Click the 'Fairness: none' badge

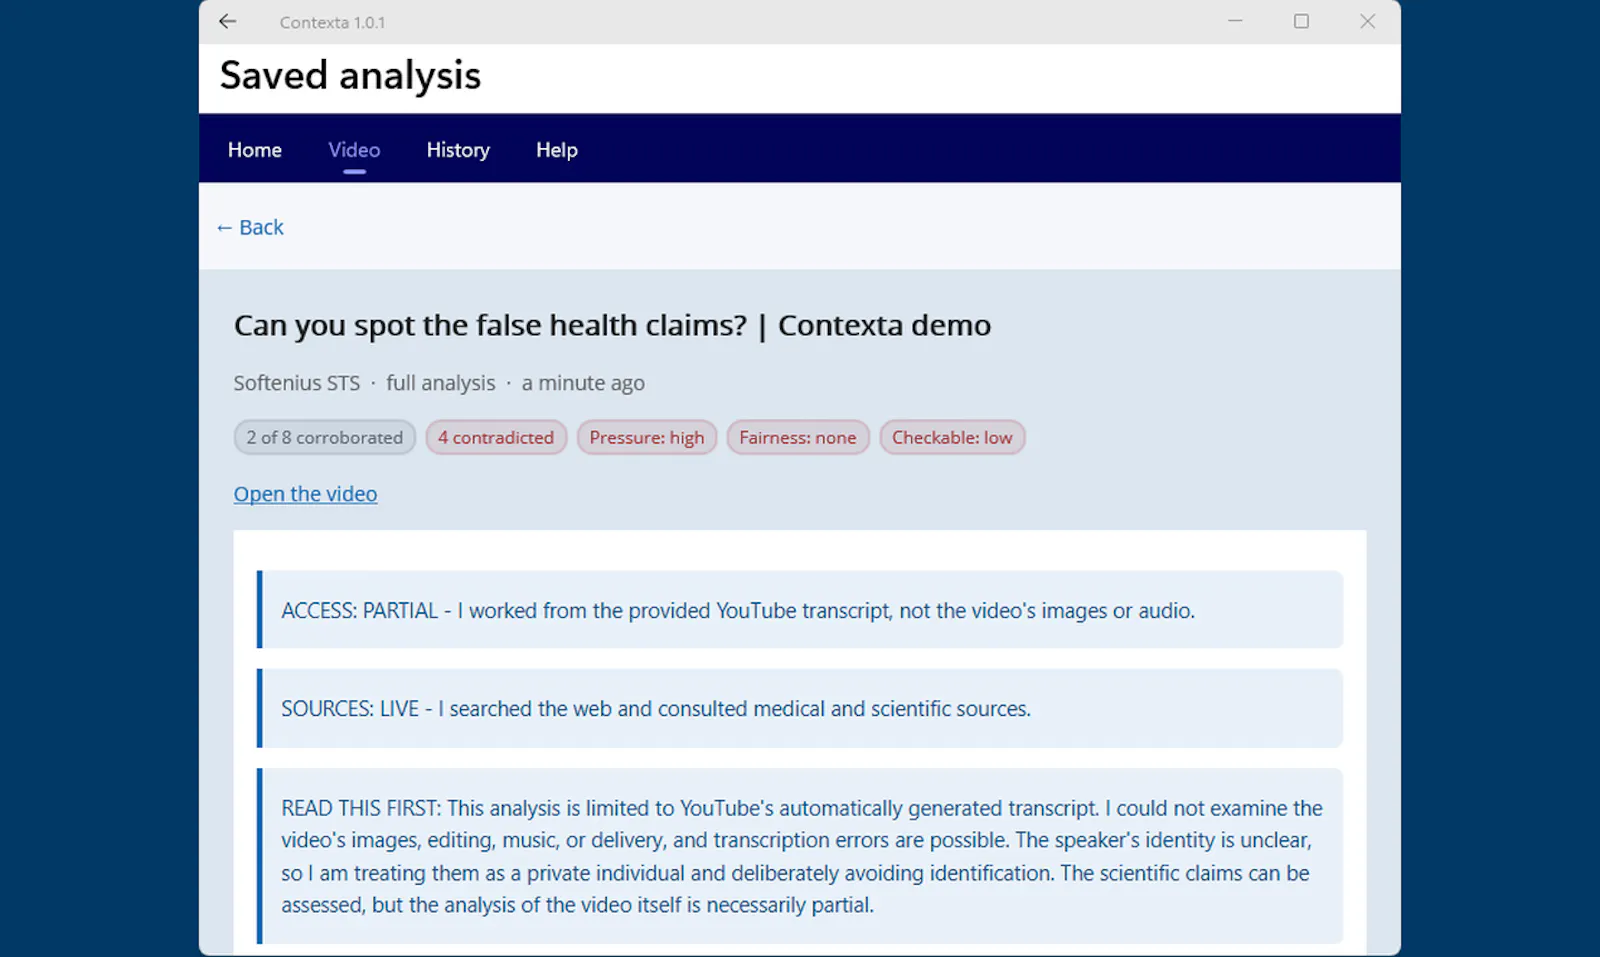798,437
